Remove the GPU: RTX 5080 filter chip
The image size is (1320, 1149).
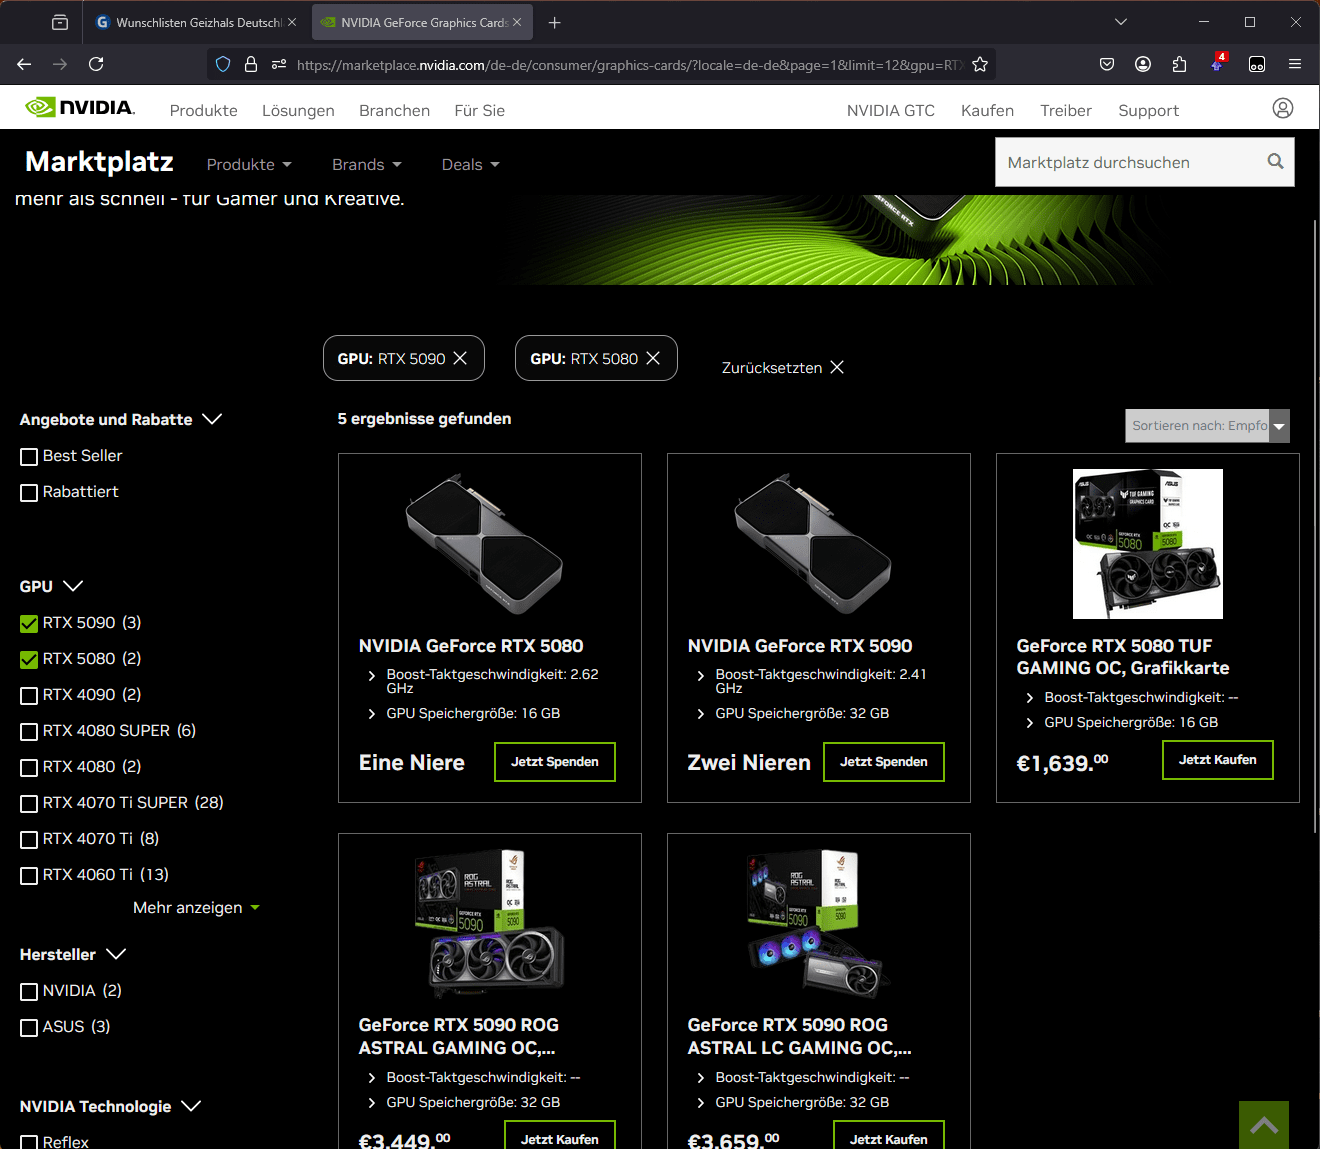tap(653, 358)
